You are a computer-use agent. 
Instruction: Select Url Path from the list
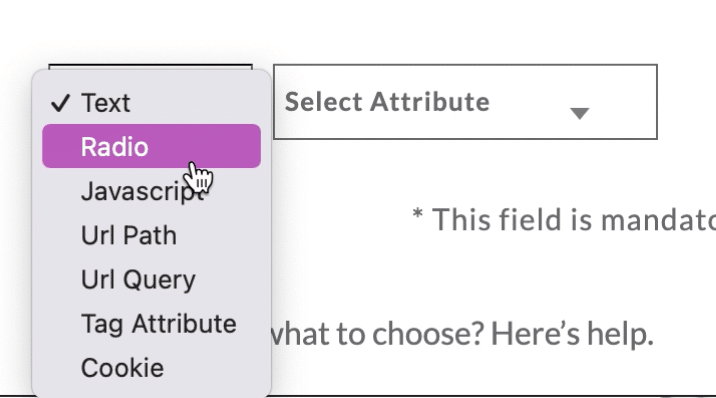151,235
